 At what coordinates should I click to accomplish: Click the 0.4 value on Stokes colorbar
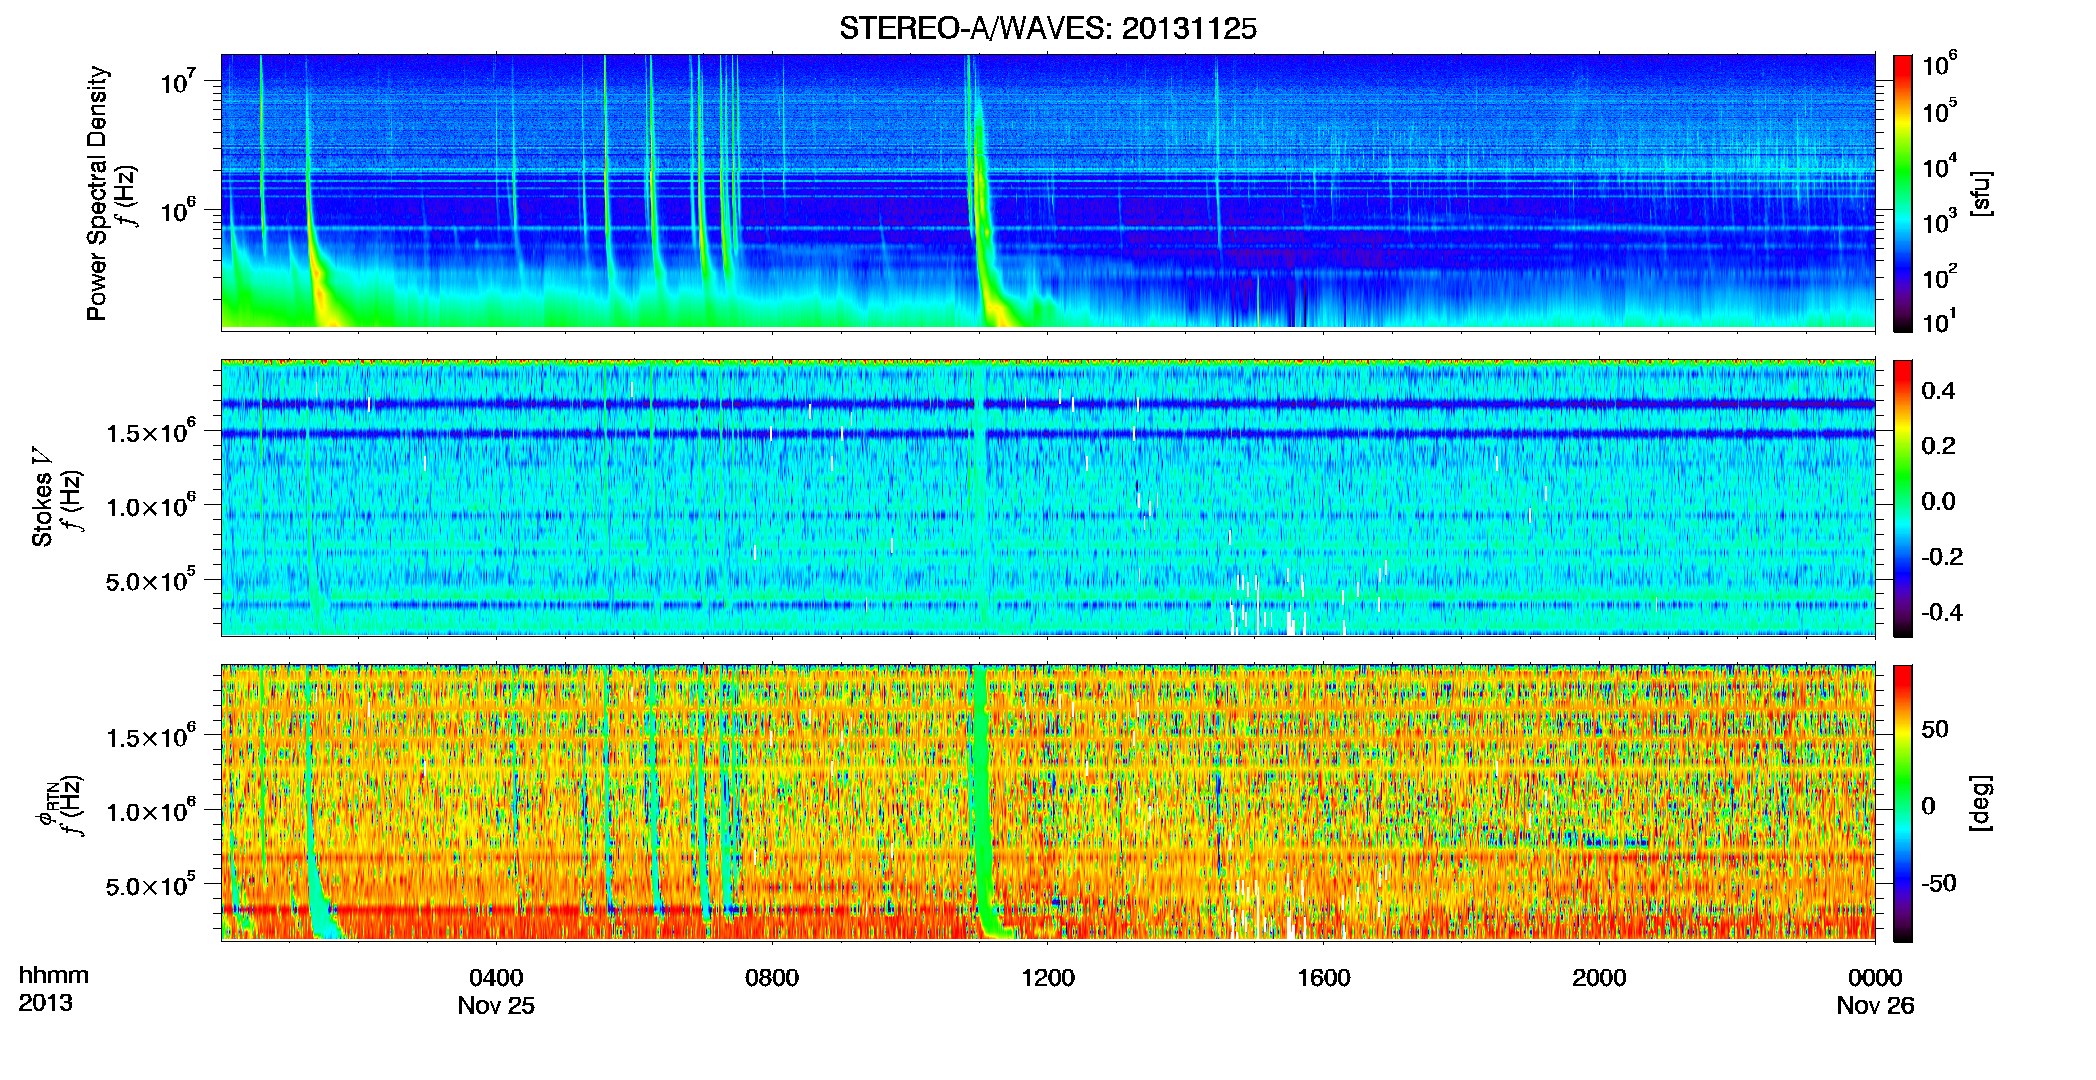1938,391
